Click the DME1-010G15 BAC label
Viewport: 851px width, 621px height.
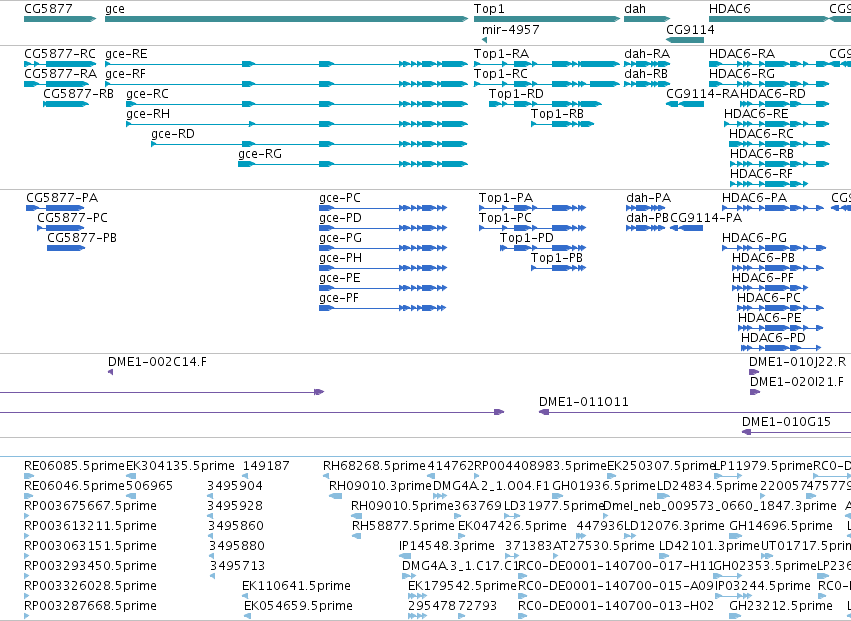coord(786,422)
